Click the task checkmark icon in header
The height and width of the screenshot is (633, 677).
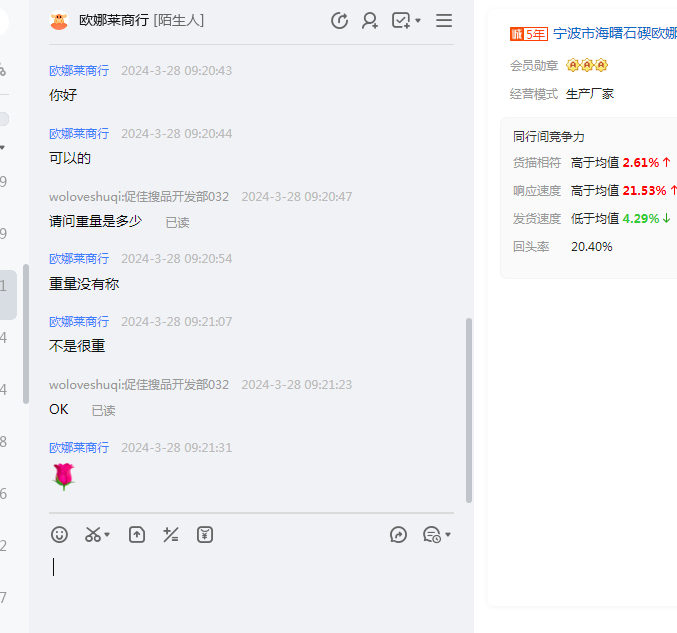click(401, 20)
